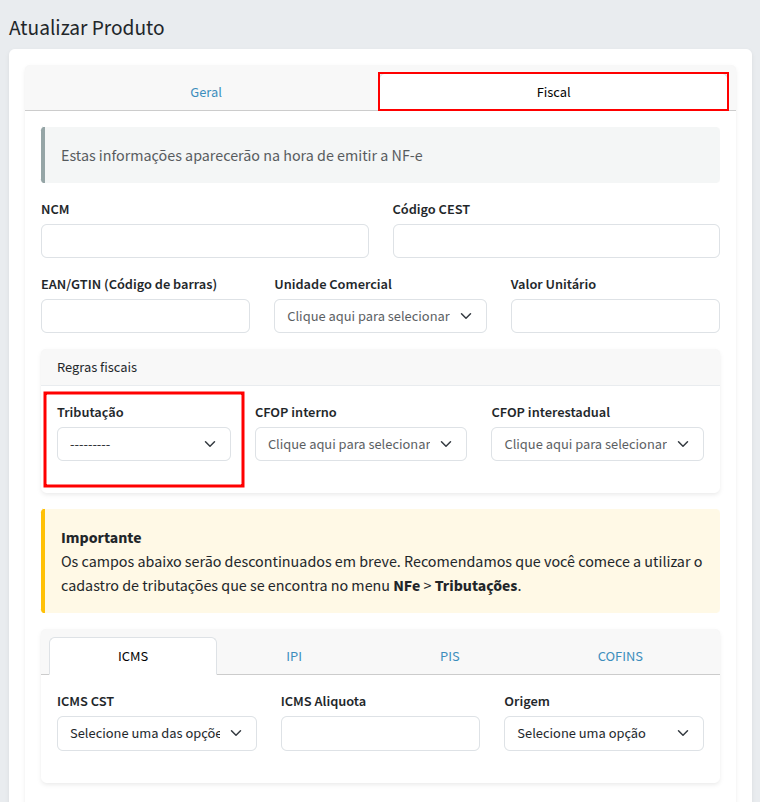Viewport: 760px width, 802px height.
Task: Click the EAN/GTIN barcode field
Action: point(145,316)
